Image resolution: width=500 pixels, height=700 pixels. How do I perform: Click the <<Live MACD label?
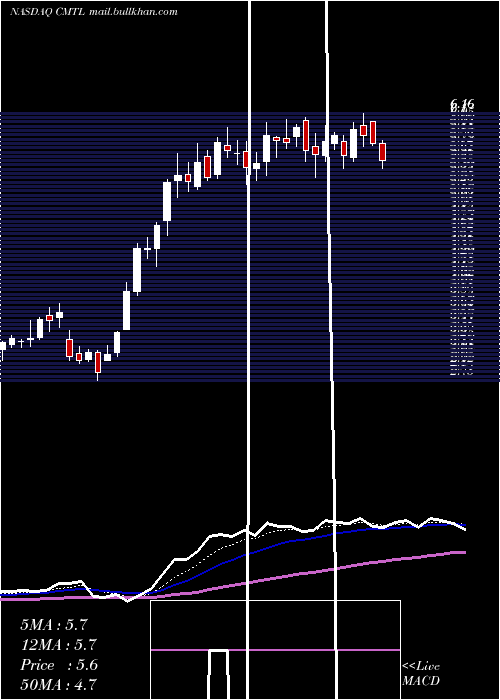click(421, 674)
